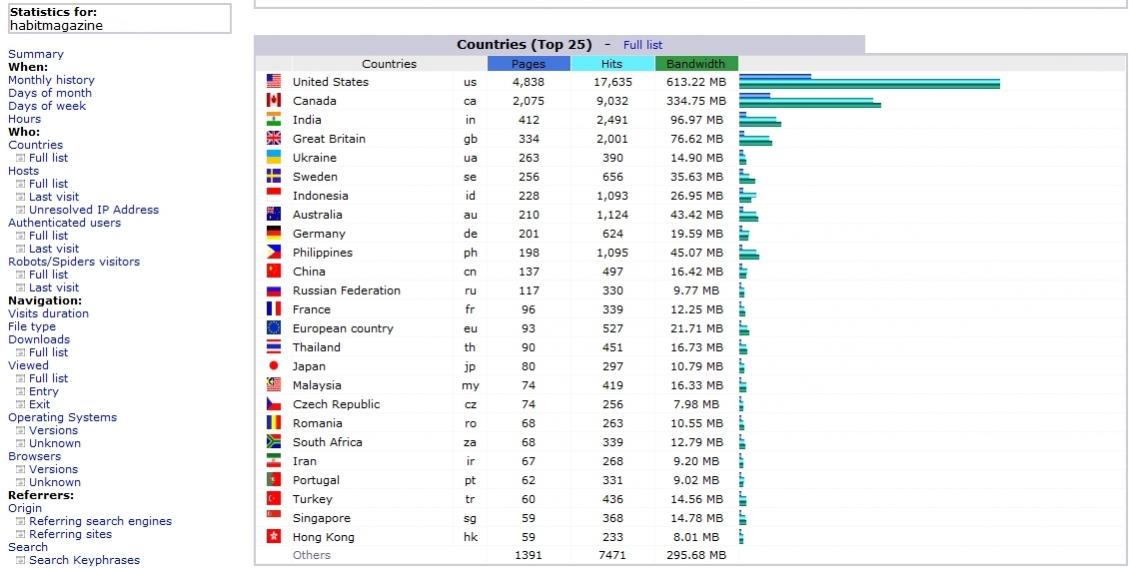The width and height of the screenshot is (1129, 568).
Task: Click the Romania flag icon
Action: coord(274,423)
